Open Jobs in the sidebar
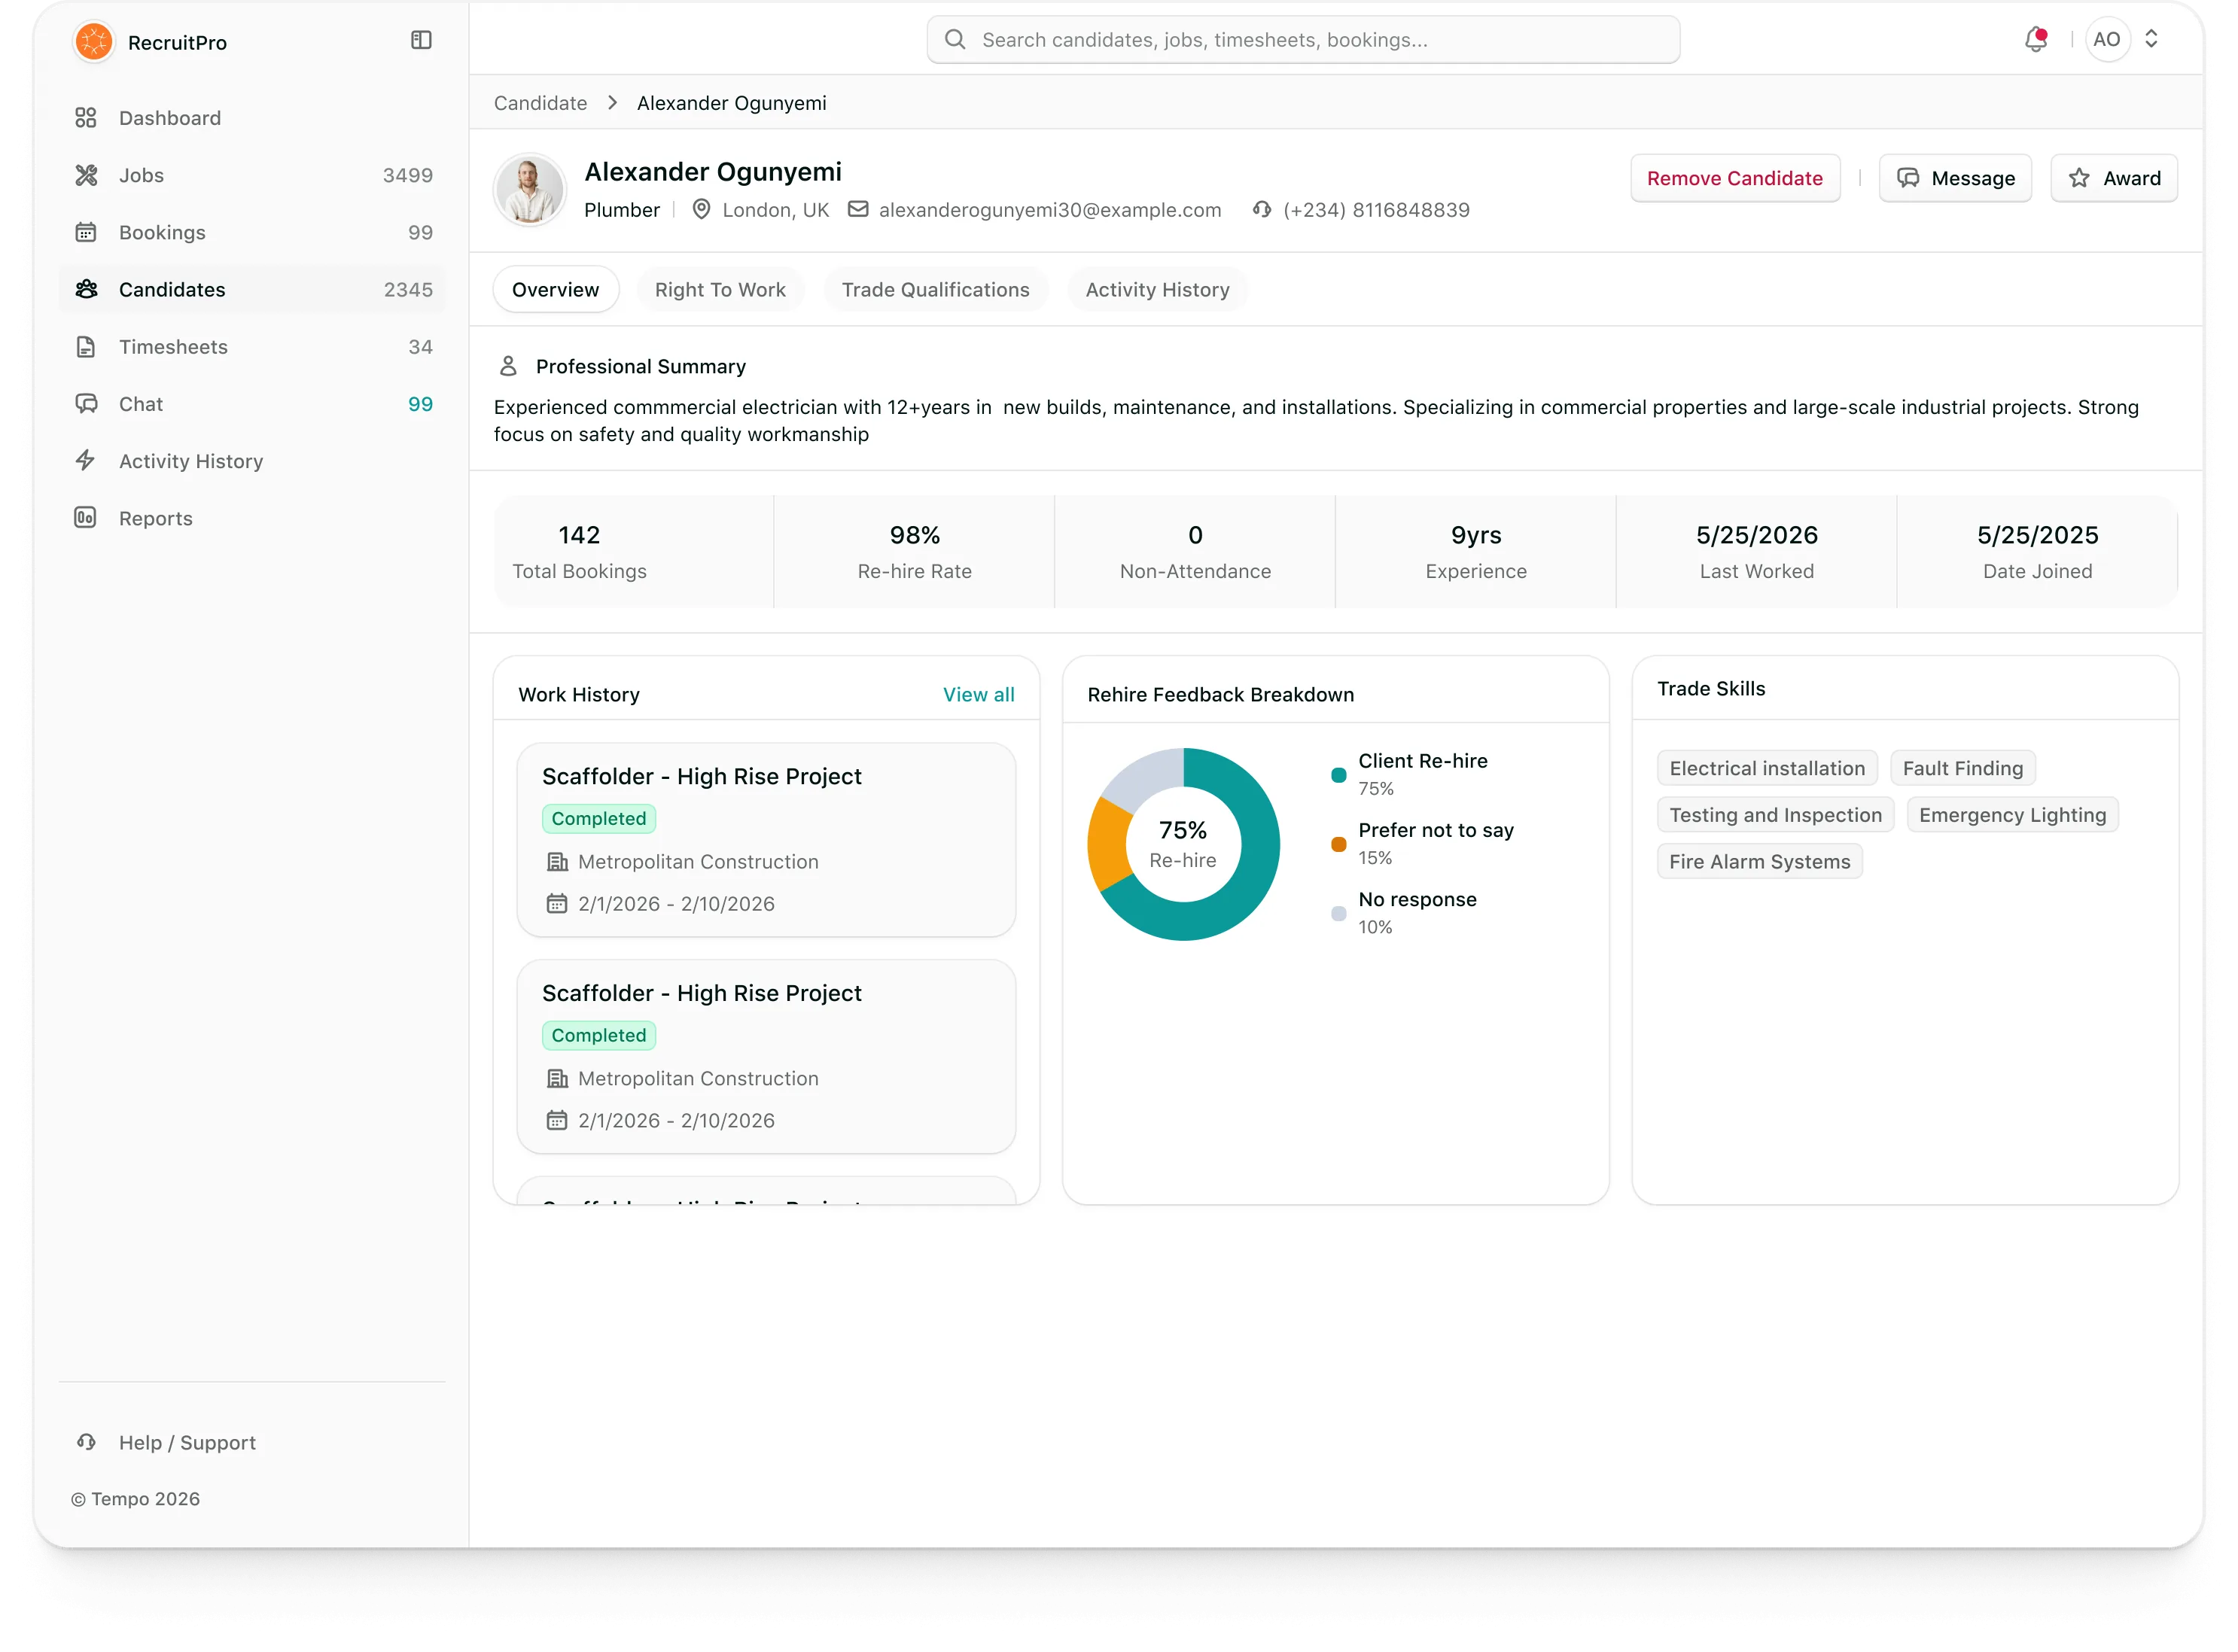This screenshot has width=2238, height=1652. (x=252, y=175)
